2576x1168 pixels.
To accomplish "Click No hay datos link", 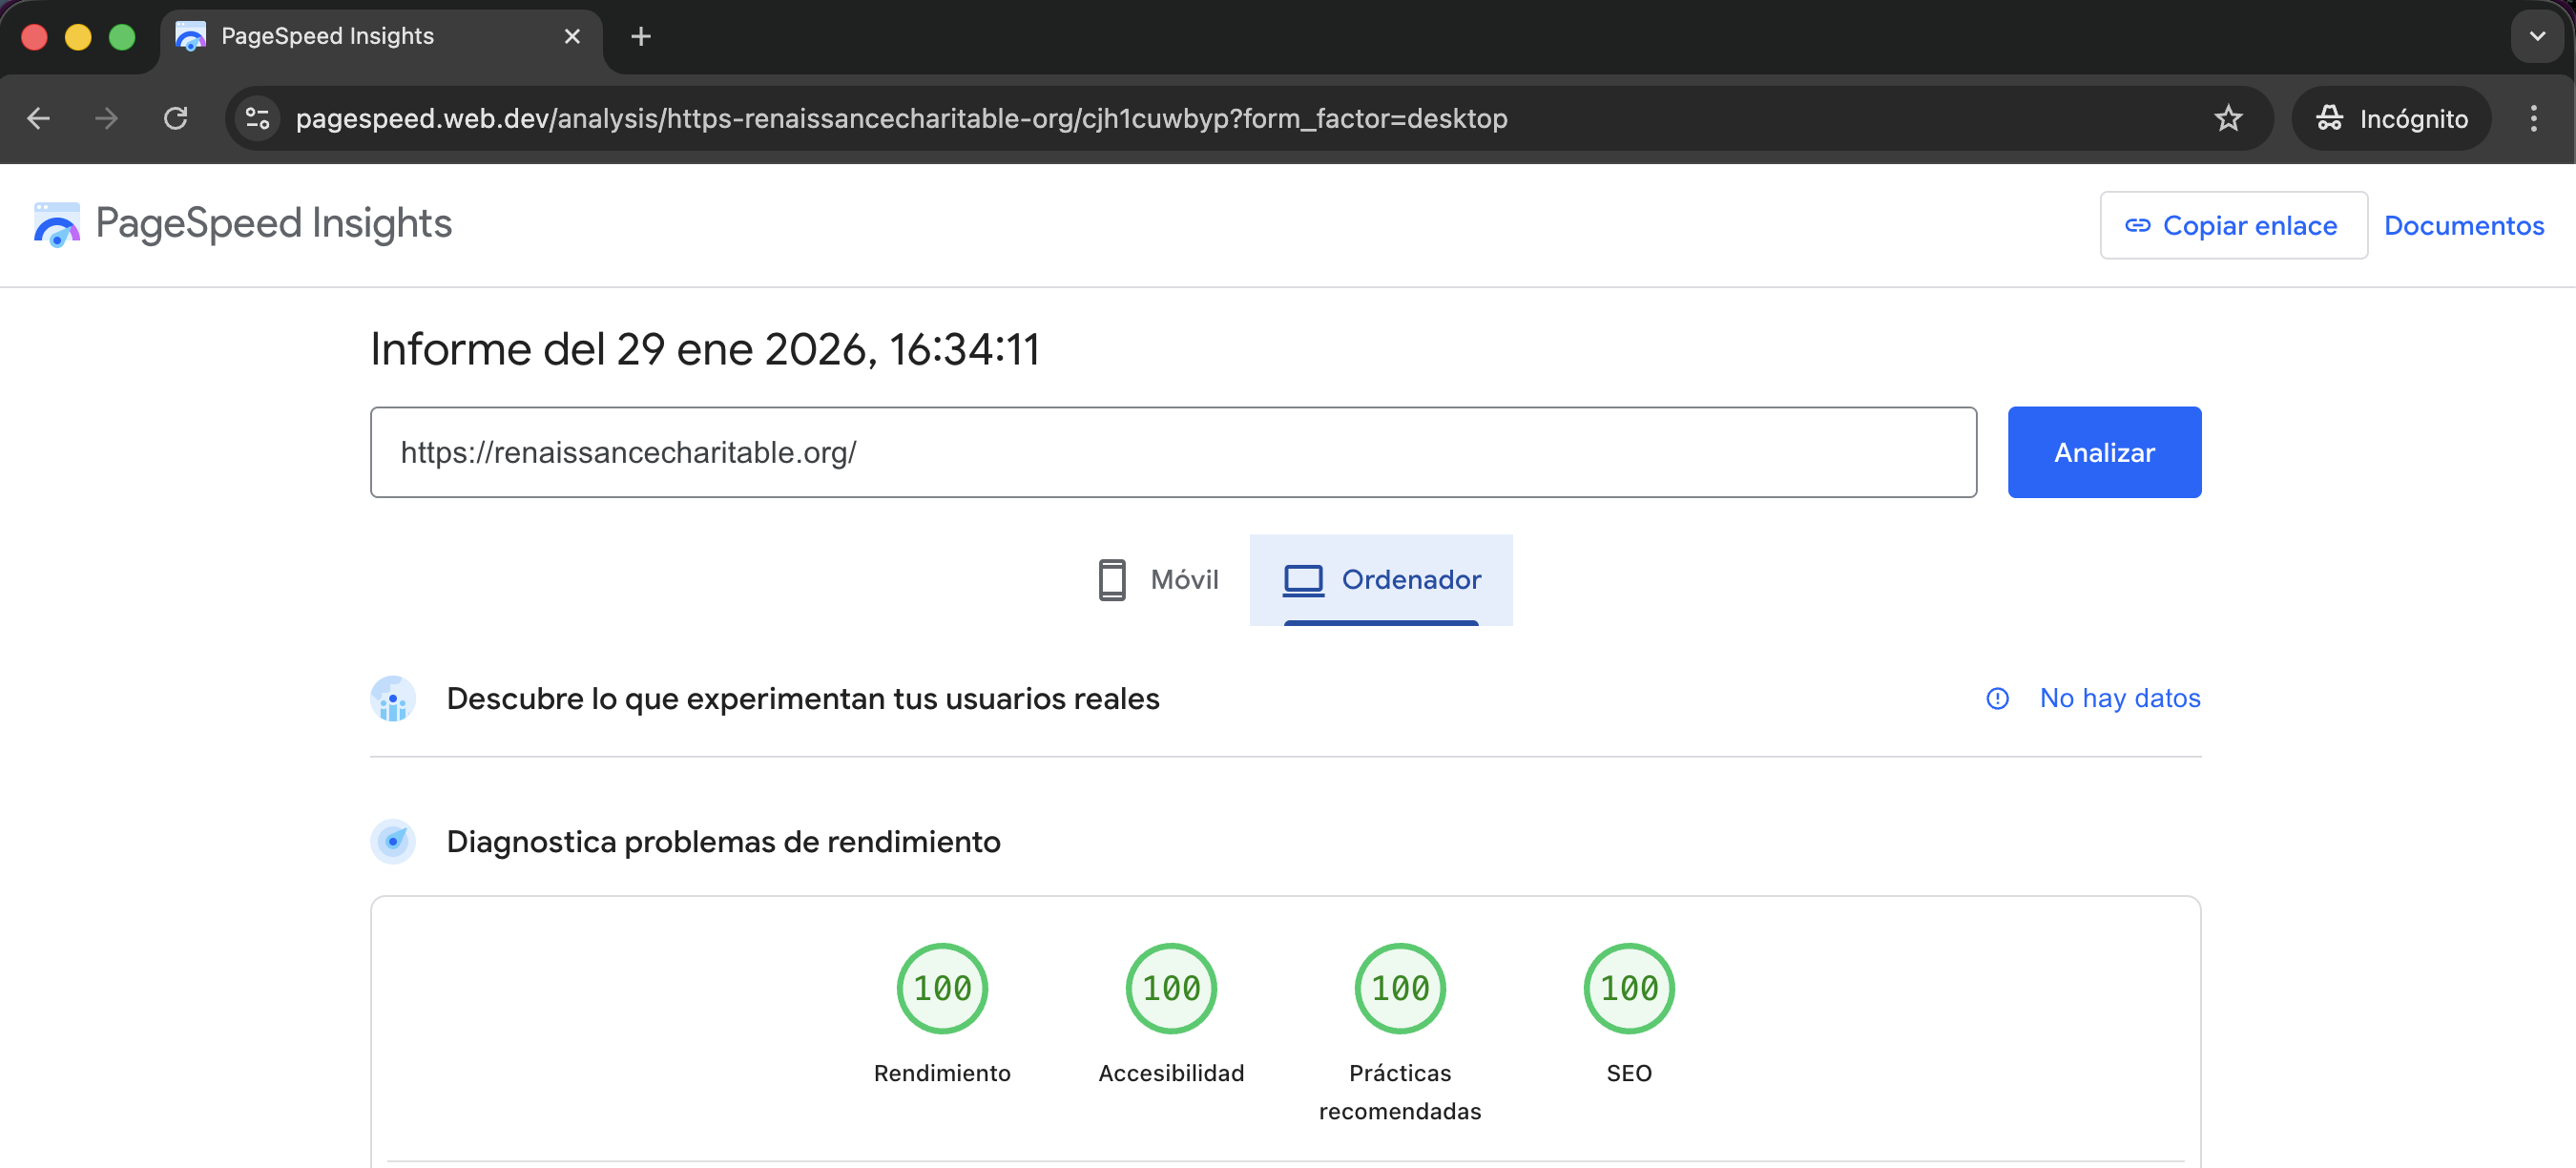I will coord(2119,698).
